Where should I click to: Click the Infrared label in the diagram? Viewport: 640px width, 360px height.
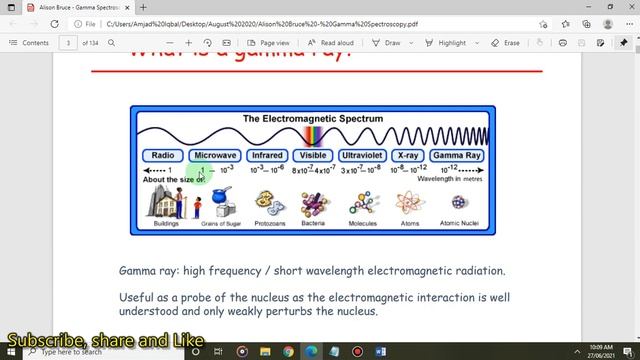[x=267, y=156]
